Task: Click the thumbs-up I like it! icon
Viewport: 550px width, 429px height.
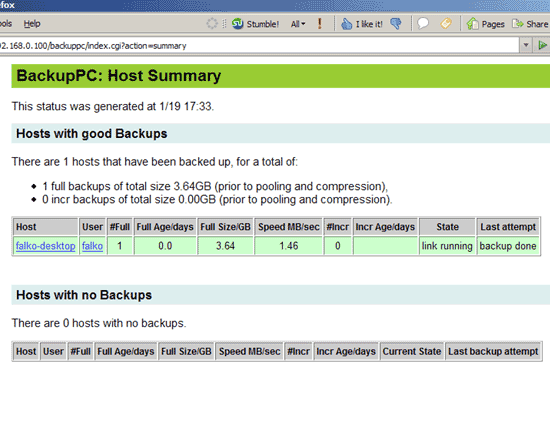Action: [x=346, y=24]
